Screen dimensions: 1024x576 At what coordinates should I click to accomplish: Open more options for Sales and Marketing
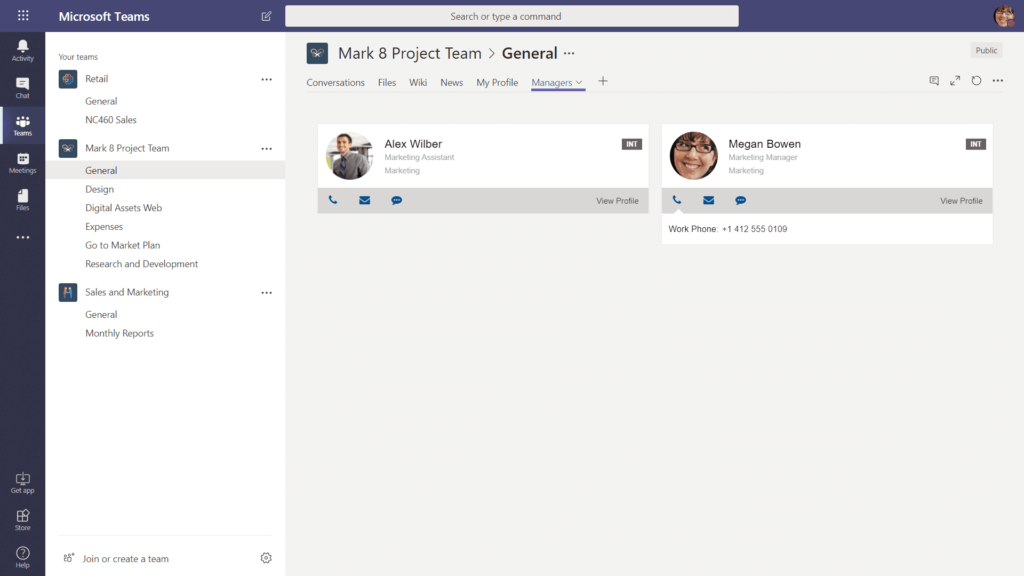click(x=266, y=293)
